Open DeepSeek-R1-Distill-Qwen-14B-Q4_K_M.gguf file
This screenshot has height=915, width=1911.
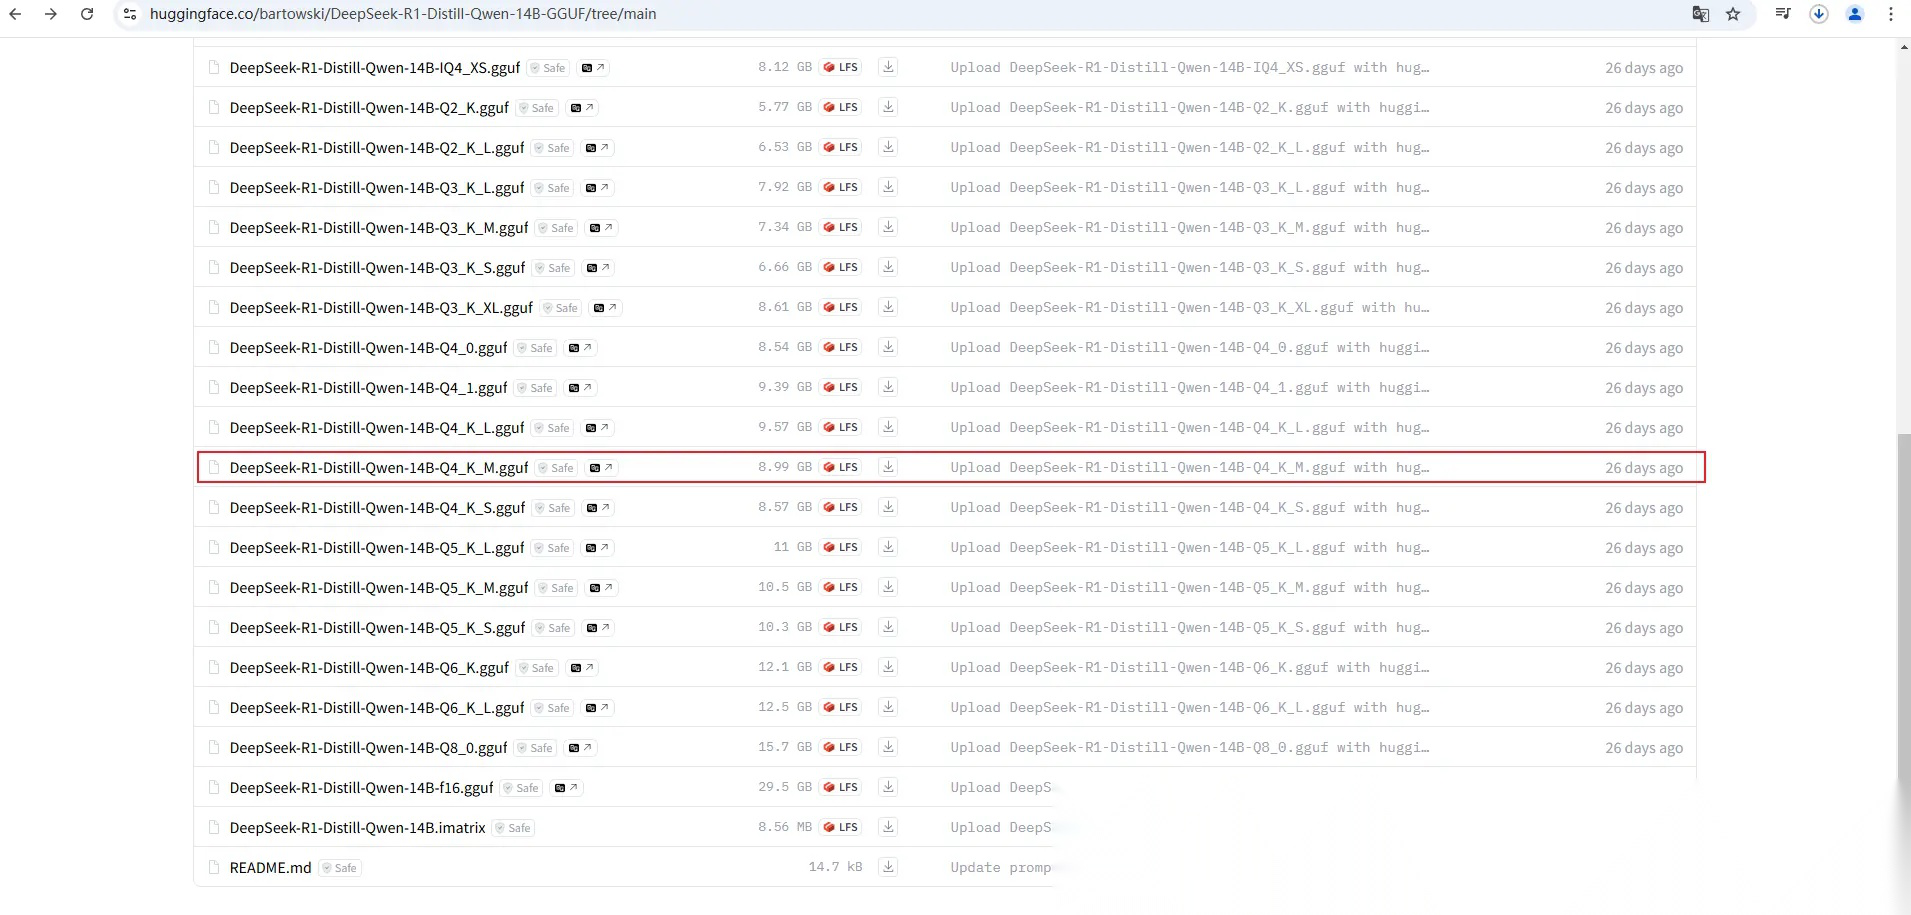[x=379, y=468]
